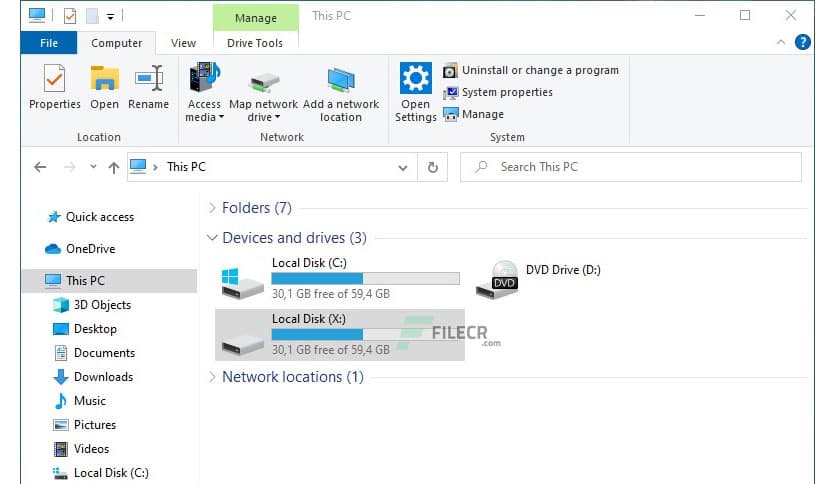Open the address bar history dropdown
Screen dimensions: 836x484
[403, 168]
